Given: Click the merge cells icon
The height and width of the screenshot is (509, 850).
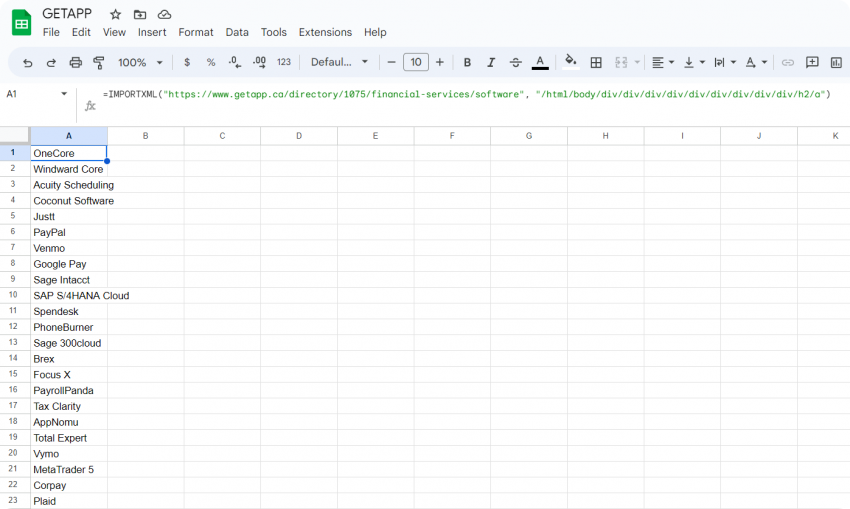Looking at the screenshot, I should coord(621,62).
